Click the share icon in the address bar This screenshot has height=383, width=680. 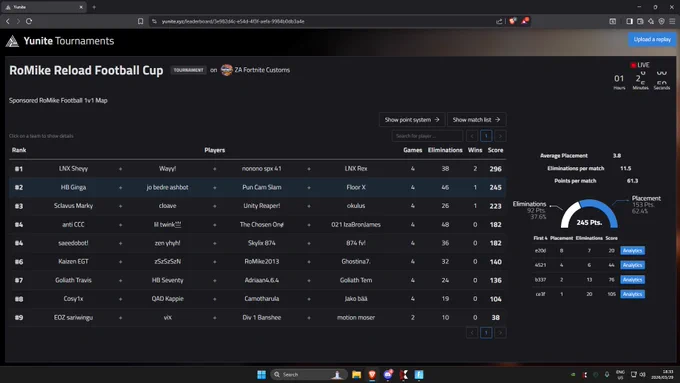point(499,21)
